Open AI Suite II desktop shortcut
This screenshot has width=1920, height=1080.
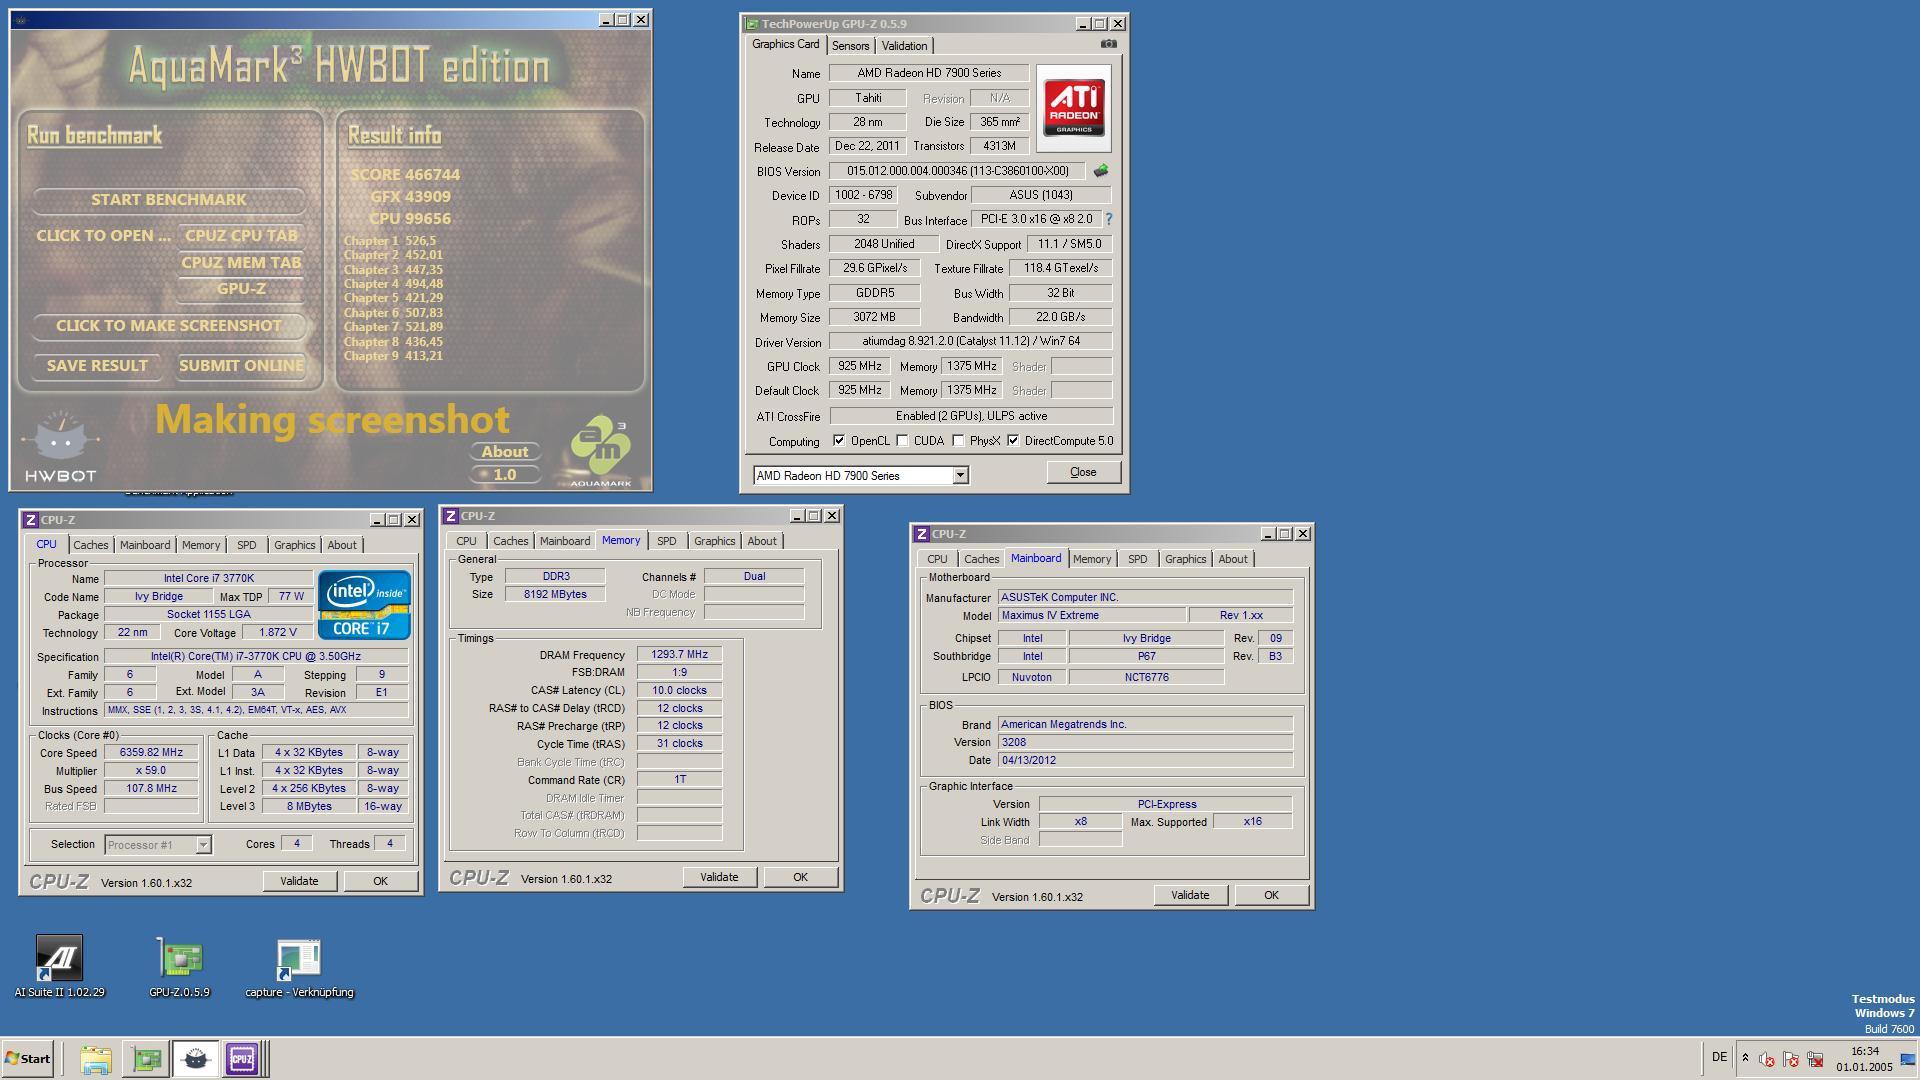point(59,966)
